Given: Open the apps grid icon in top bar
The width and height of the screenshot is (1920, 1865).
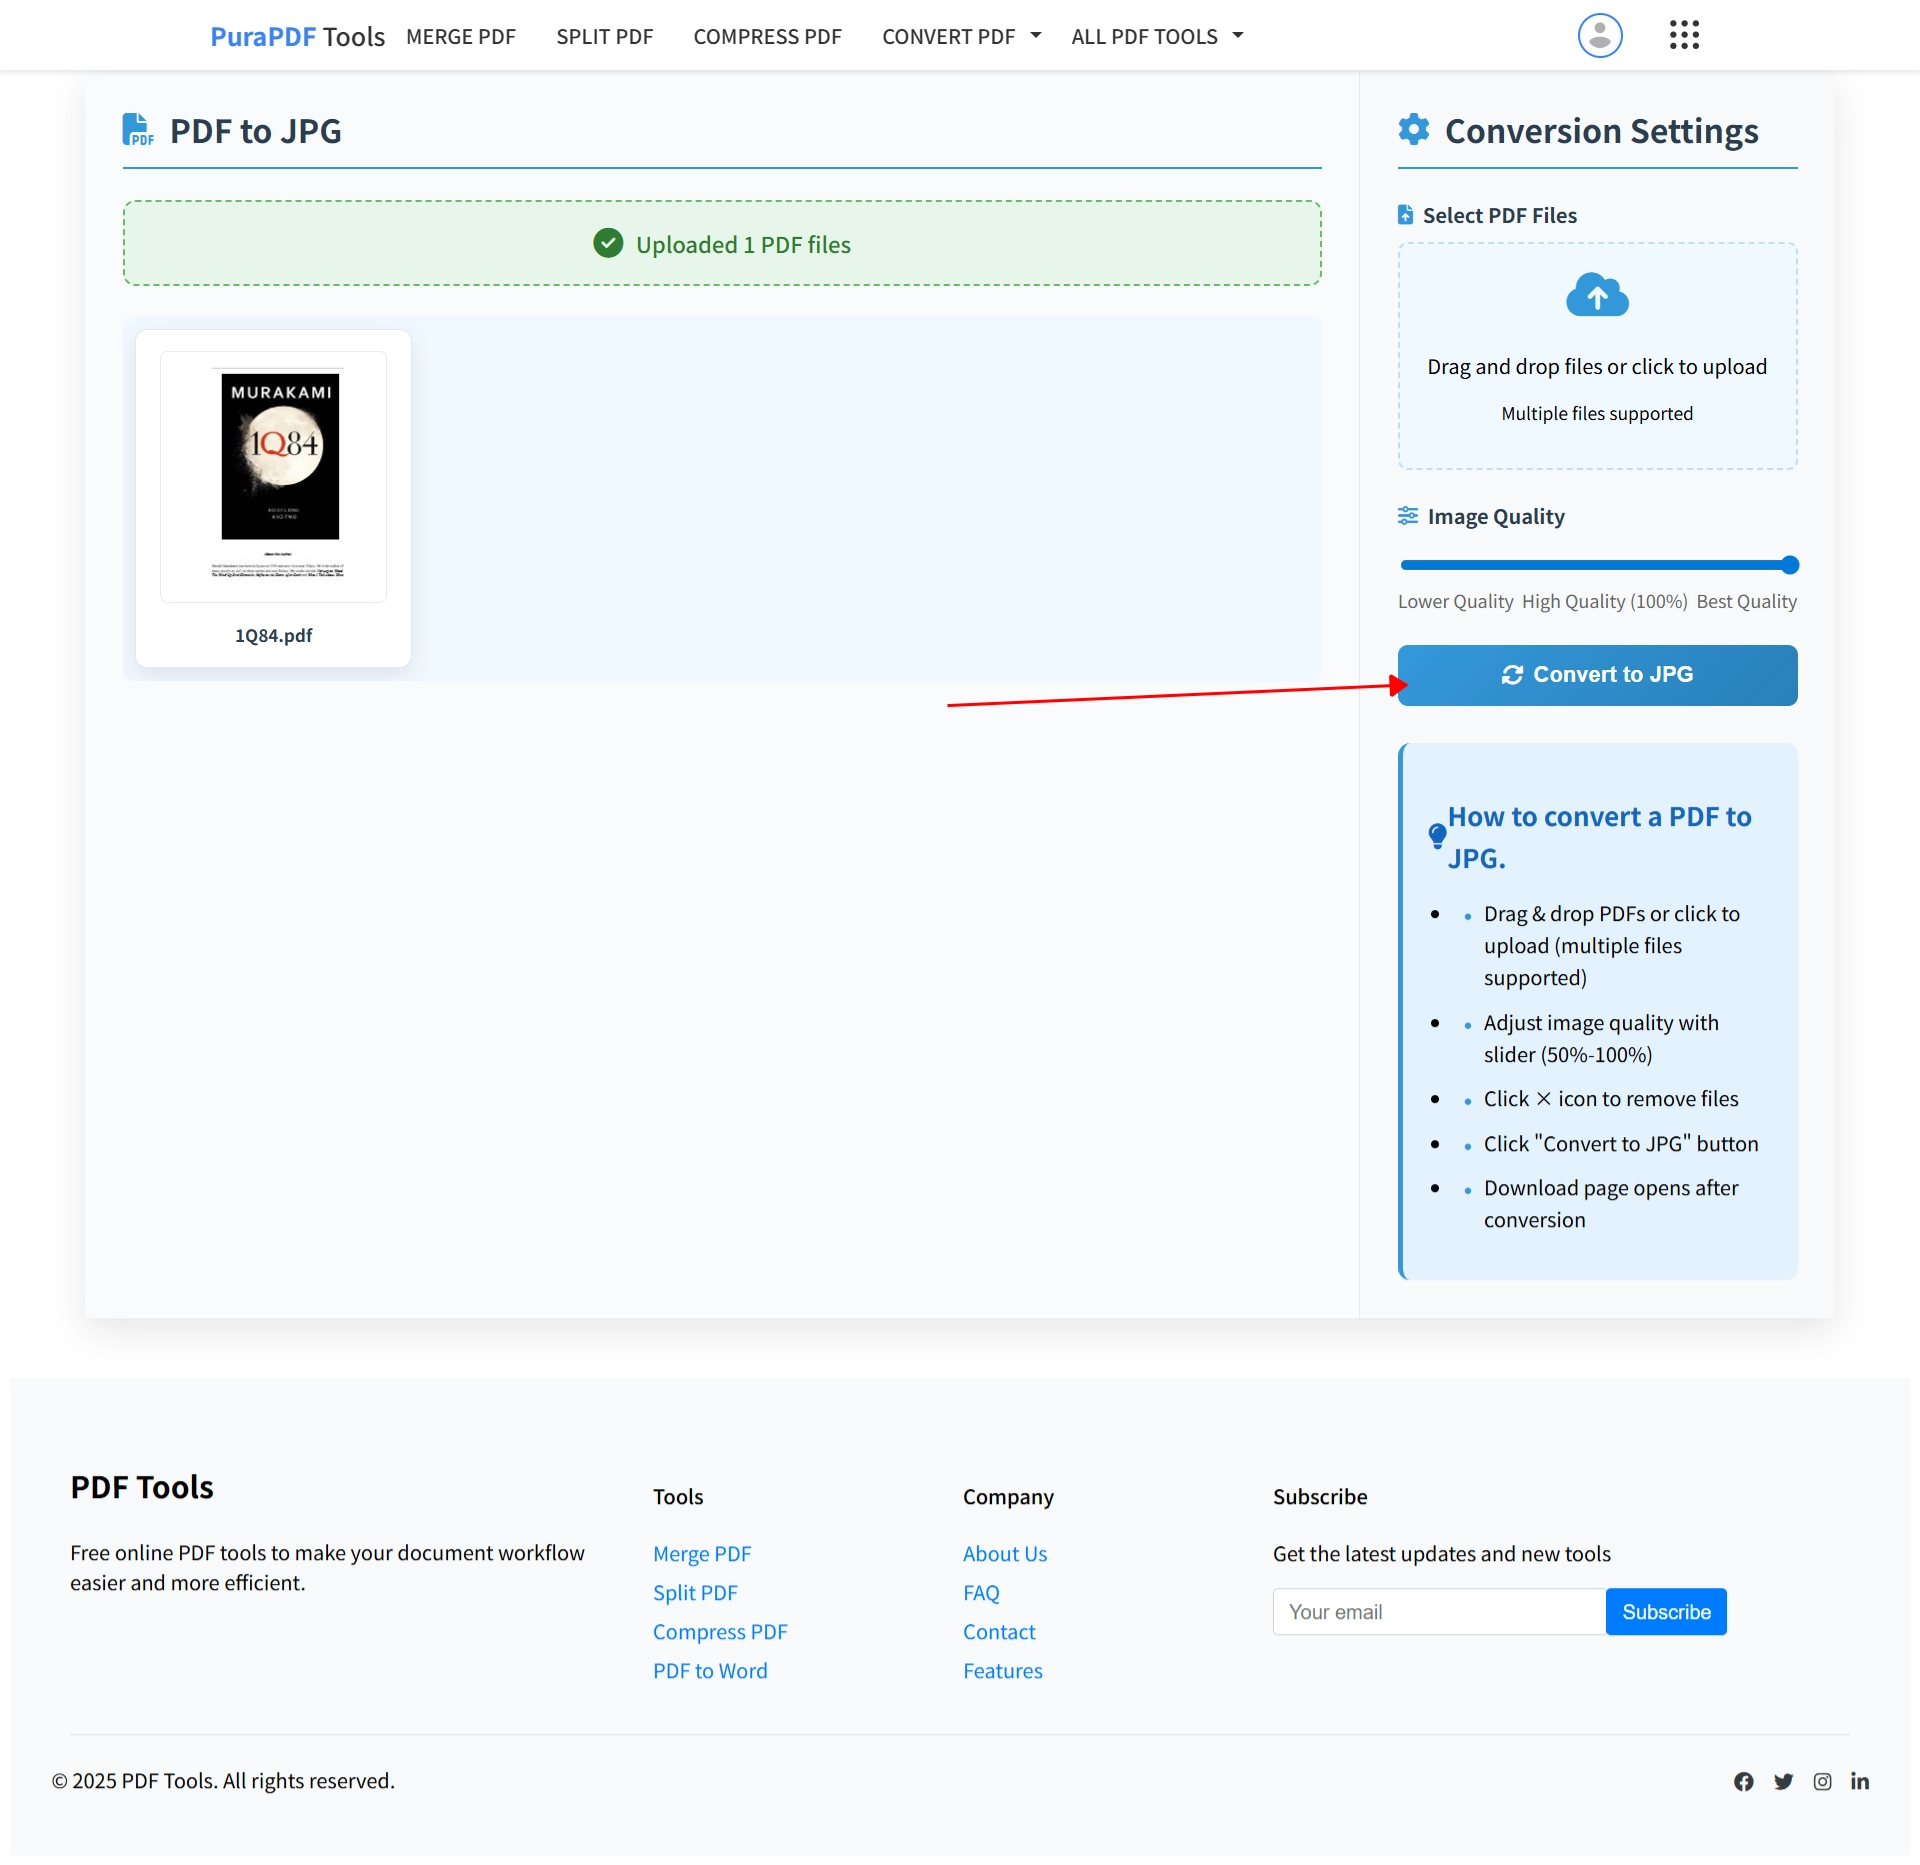Looking at the screenshot, I should 1684,35.
